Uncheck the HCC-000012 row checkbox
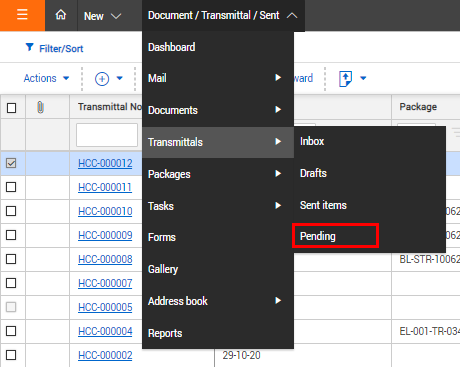 point(11,163)
